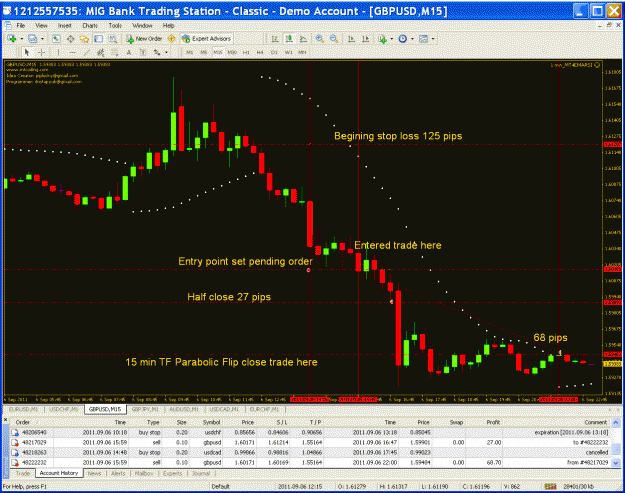Toggle the Navigator window icon
This screenshot has width=625, height=493.
point(84,39)
